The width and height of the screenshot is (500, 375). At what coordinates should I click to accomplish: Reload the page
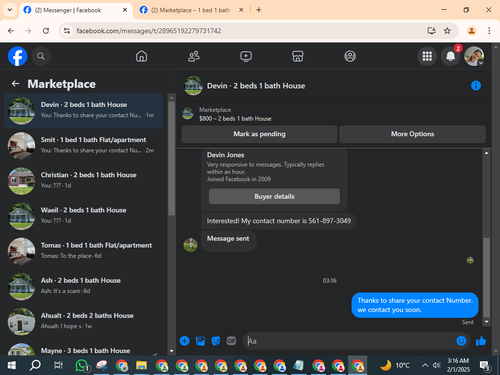click(46, 31)
